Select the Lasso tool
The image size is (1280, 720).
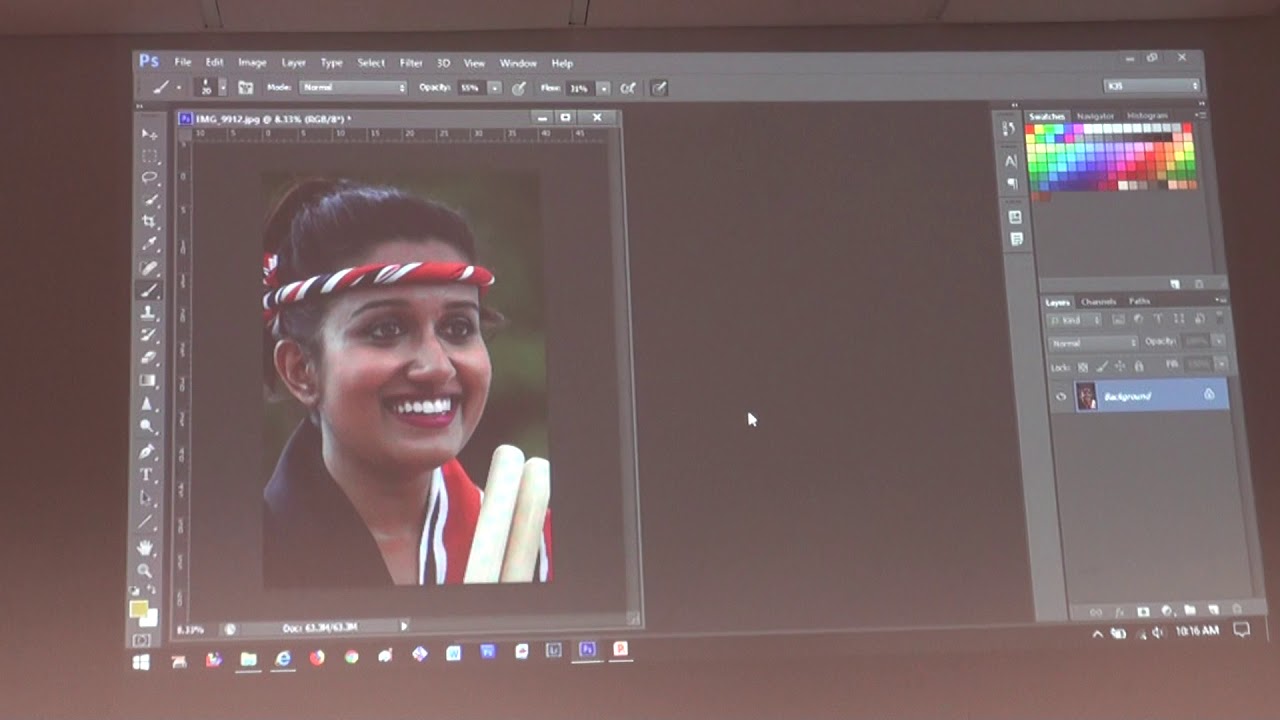[149, 178]
